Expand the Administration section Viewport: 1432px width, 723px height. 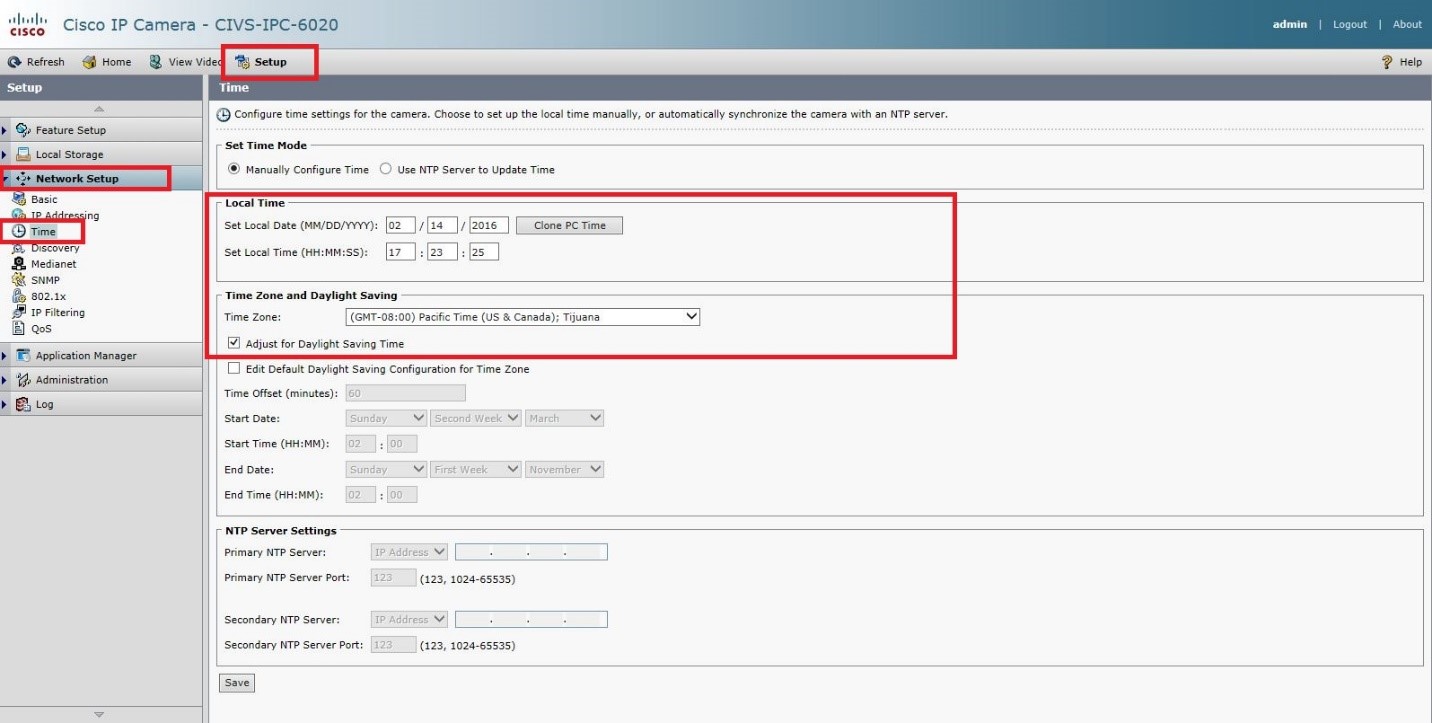[71, 380]
